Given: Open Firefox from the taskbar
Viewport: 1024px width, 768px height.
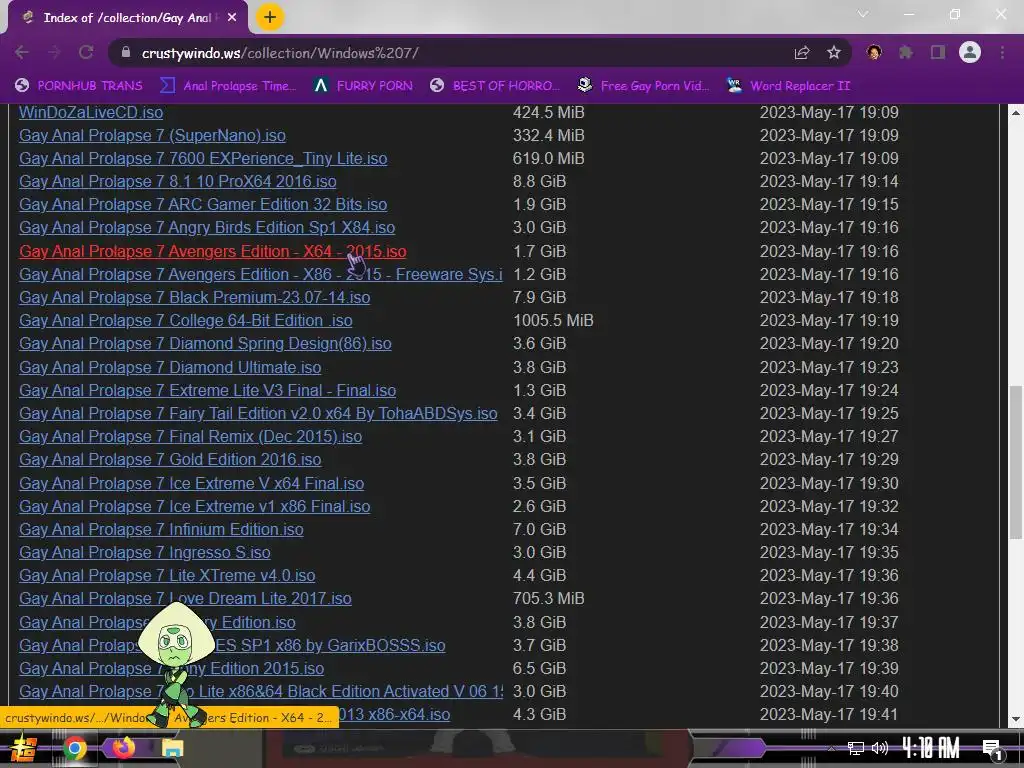Looking at the screenshot, I should [x=123, y=748].
